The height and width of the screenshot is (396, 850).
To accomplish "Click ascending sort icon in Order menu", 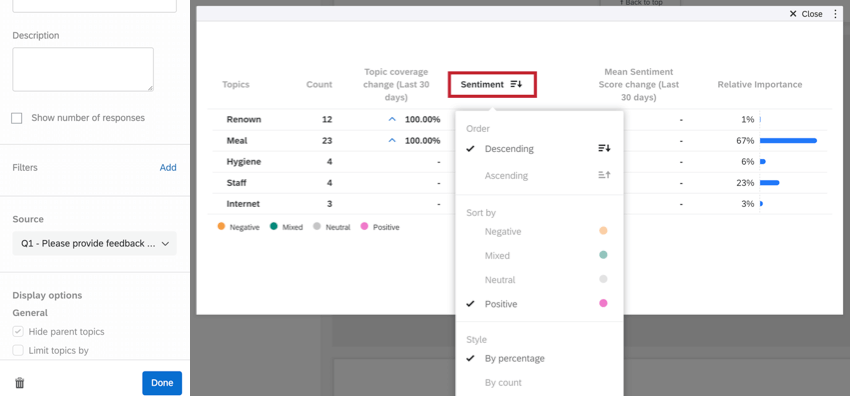I will point(604,175).
